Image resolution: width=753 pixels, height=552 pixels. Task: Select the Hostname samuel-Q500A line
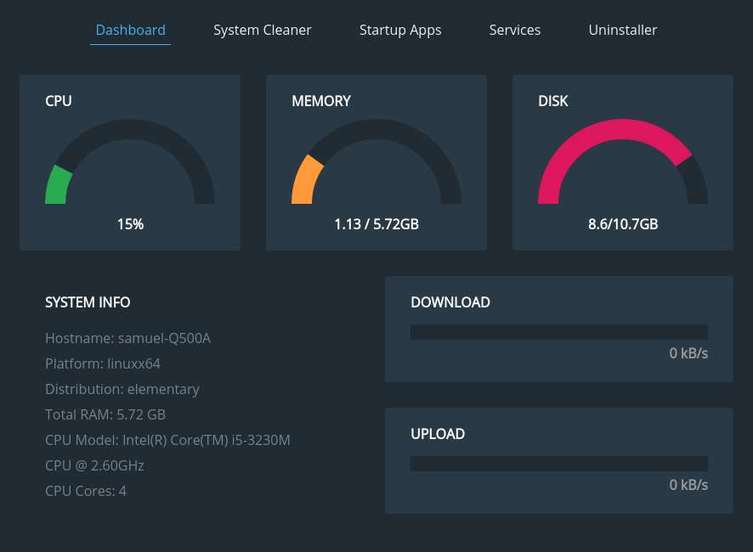pyautogui.click(x=128, y=338)
